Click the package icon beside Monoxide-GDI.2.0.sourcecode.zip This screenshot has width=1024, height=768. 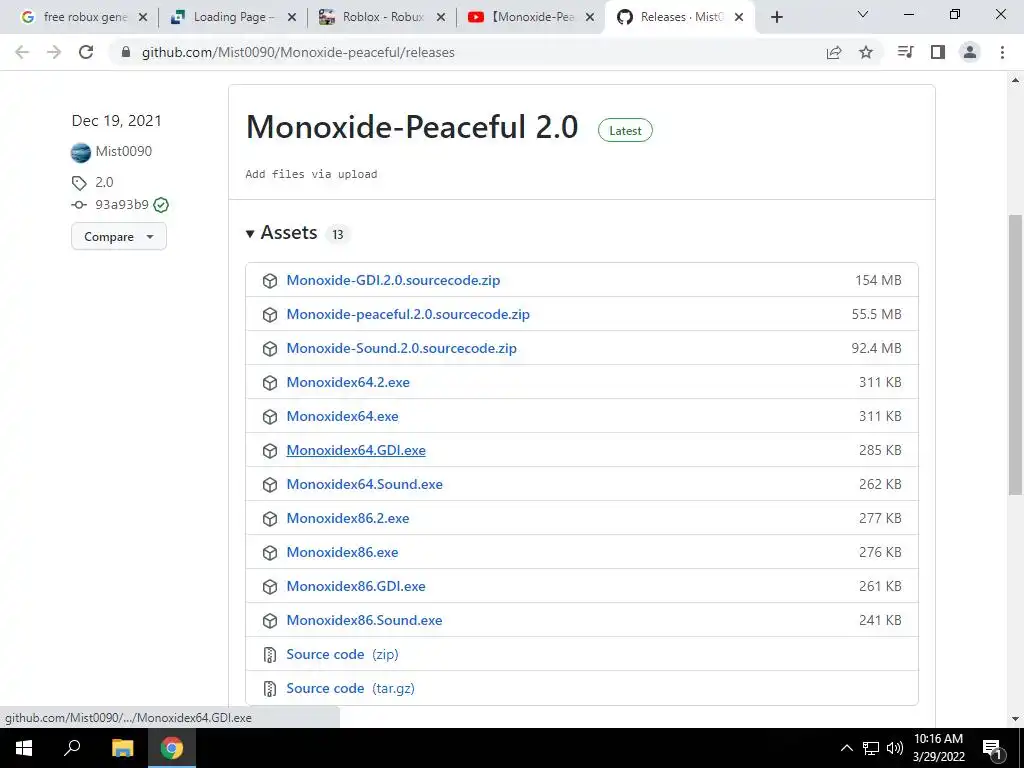270,281
